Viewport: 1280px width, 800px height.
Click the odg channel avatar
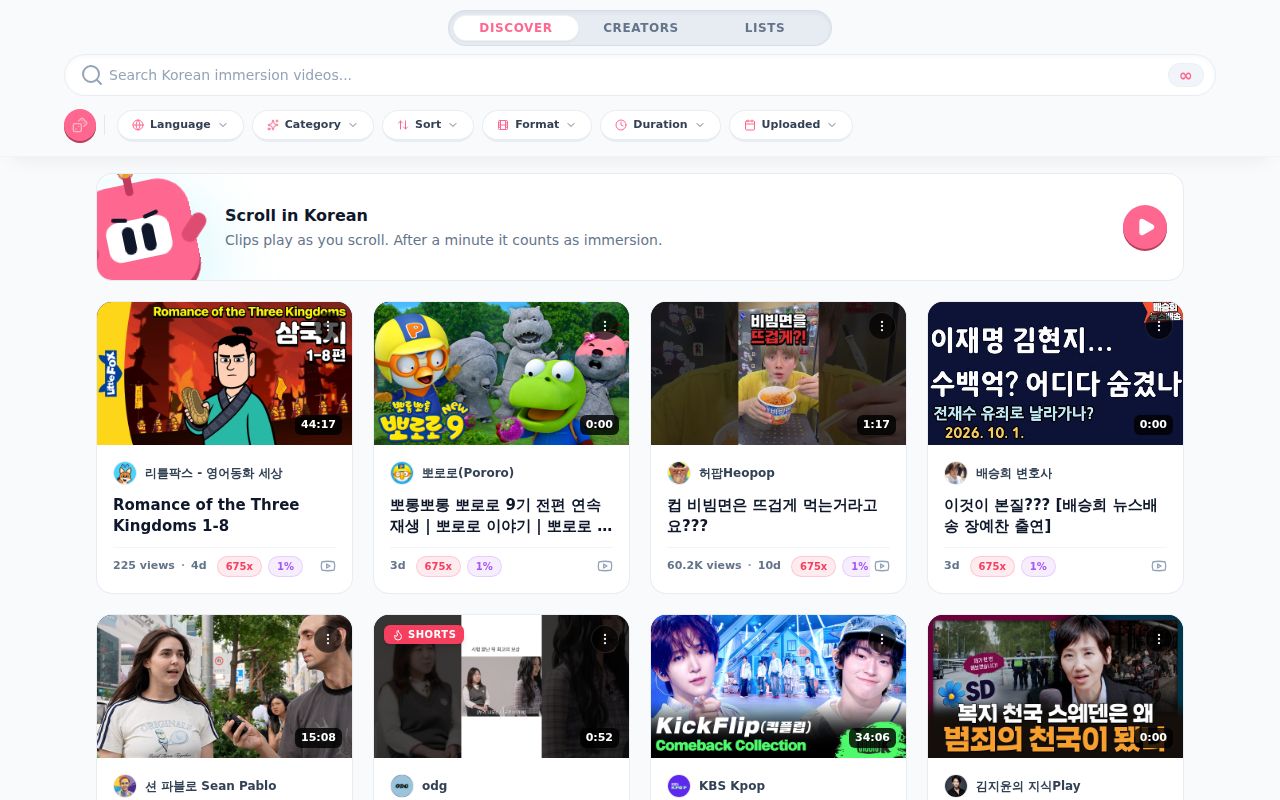click(402, 786)
